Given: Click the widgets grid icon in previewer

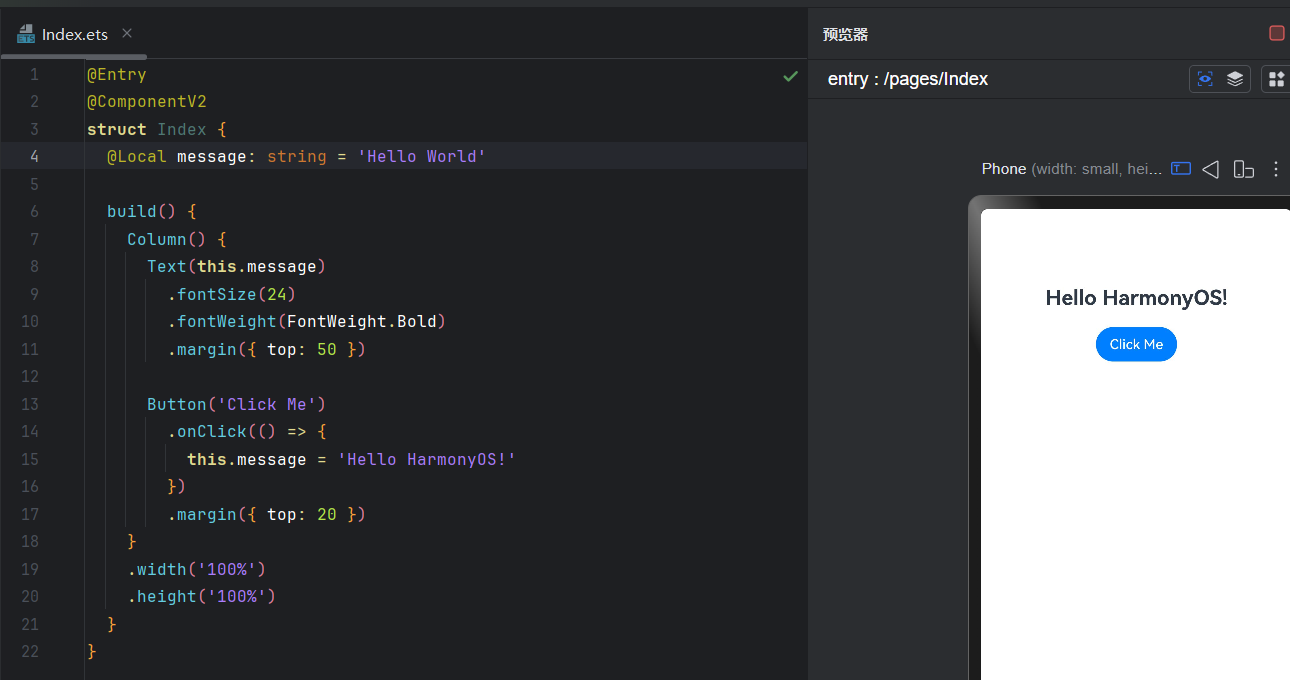Looking at the screenshot, I should (x=1276, y=79).
